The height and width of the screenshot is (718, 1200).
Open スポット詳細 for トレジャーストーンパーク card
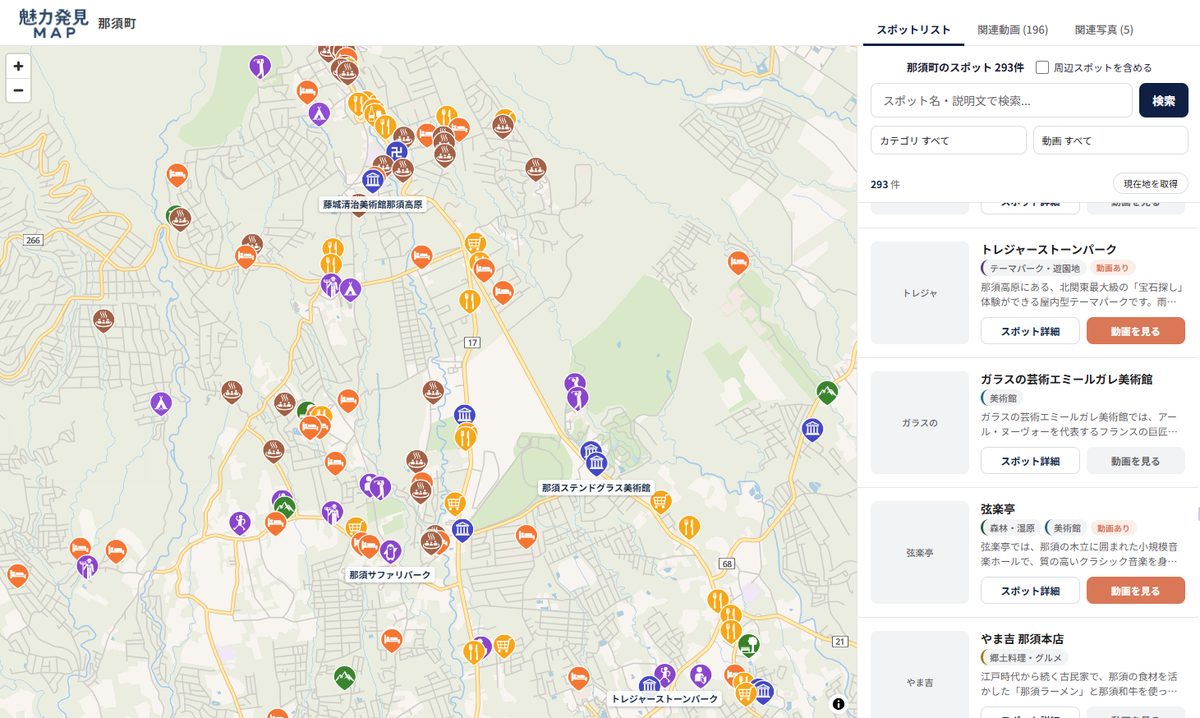click(x=1030, y=331)
